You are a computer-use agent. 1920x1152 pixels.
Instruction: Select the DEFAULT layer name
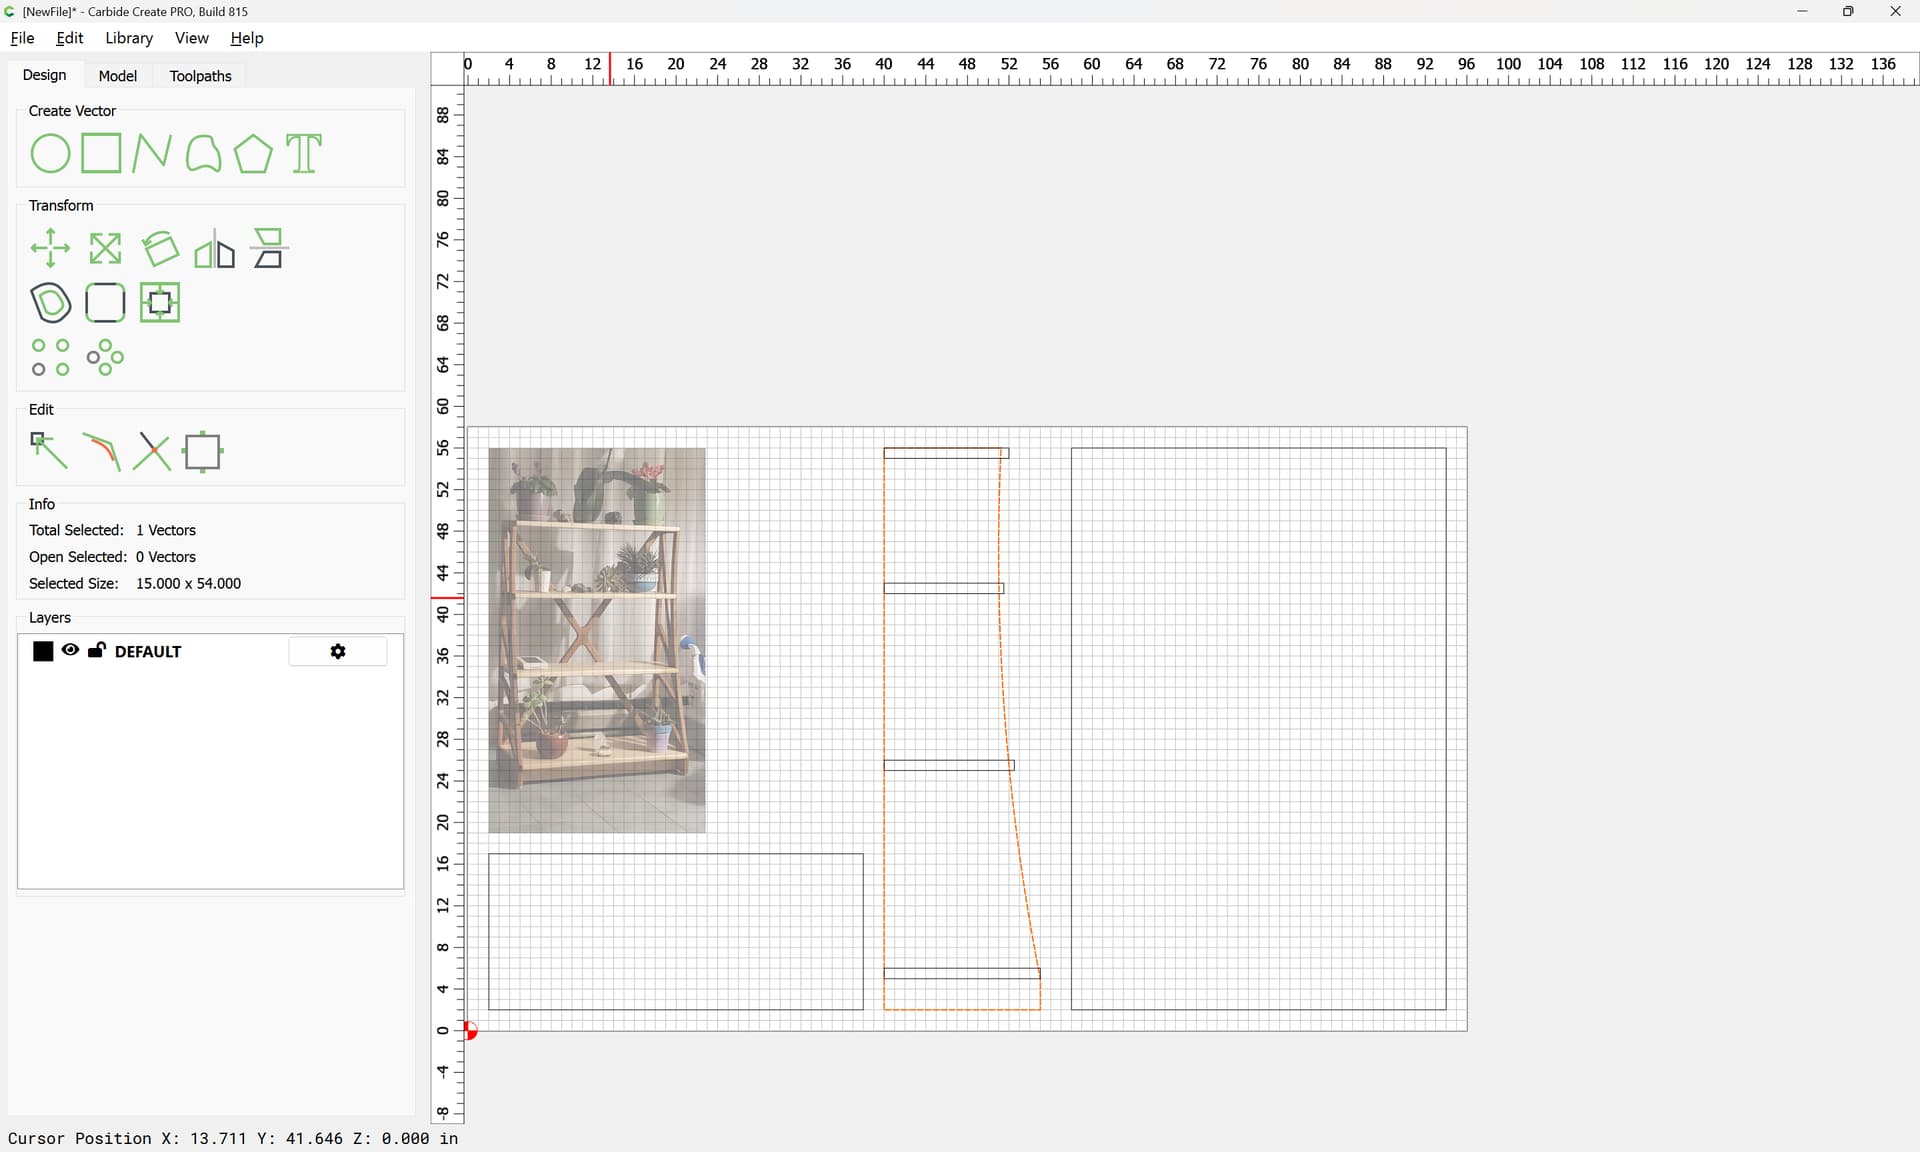coord(148,652)
